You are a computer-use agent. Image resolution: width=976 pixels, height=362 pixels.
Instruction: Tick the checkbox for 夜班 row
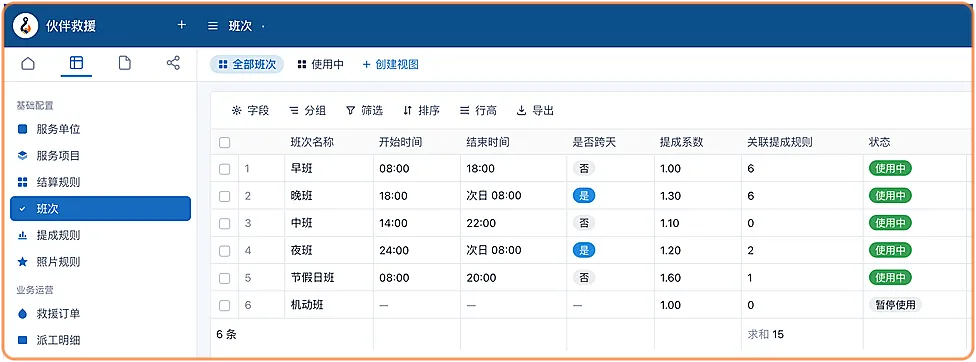coord(225,251)
